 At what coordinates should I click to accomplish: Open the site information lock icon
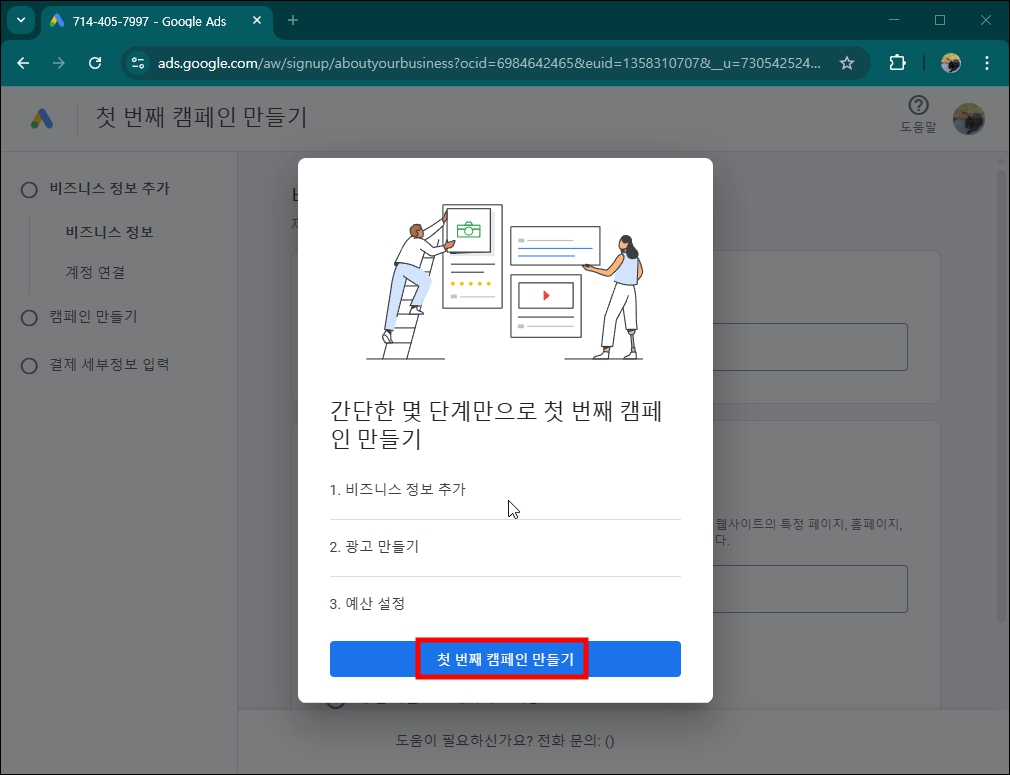pyautogui.click(x=136, y=62)
